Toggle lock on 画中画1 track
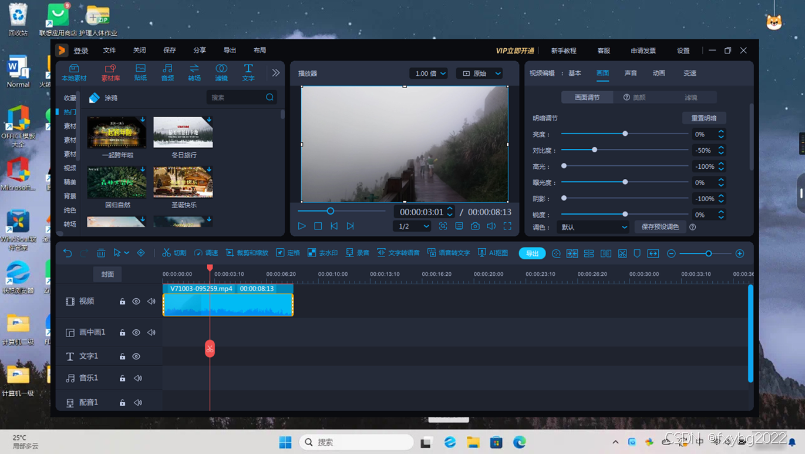Image resolution: width=805 pixels, height=454 pixels. click(x=123, y=331)
